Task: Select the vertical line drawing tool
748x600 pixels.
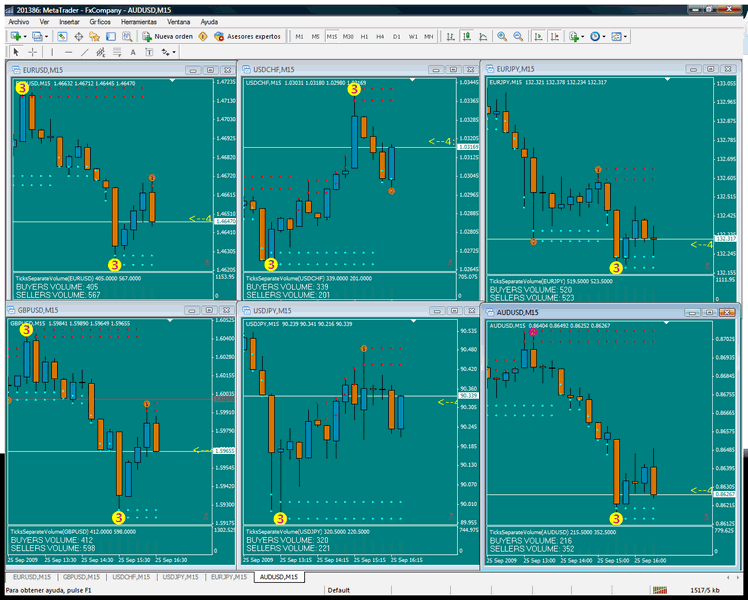Action: pos(52,51)
